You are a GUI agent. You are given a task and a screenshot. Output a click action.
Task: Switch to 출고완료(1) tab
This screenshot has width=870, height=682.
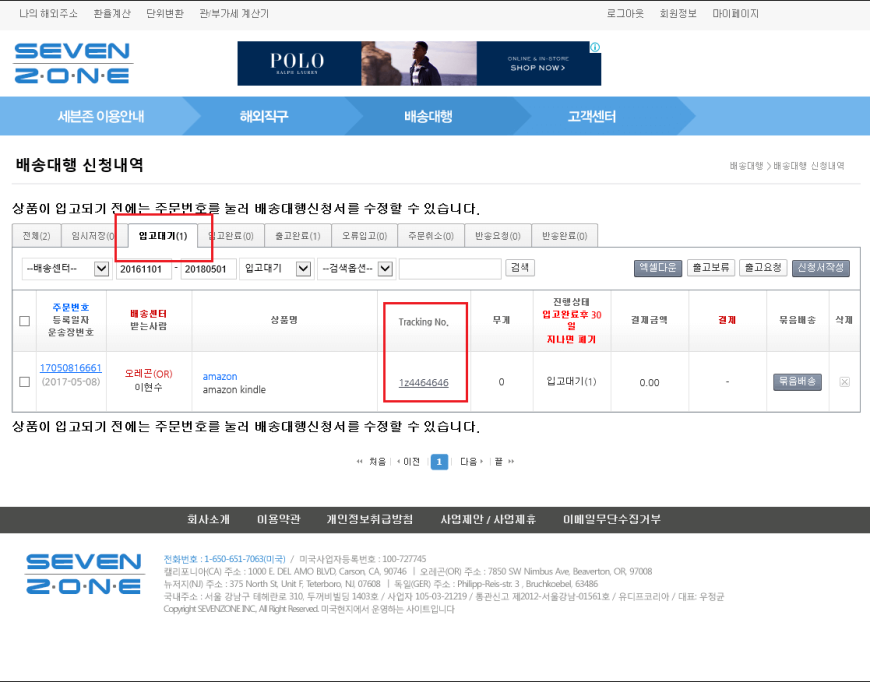point(298,236)
